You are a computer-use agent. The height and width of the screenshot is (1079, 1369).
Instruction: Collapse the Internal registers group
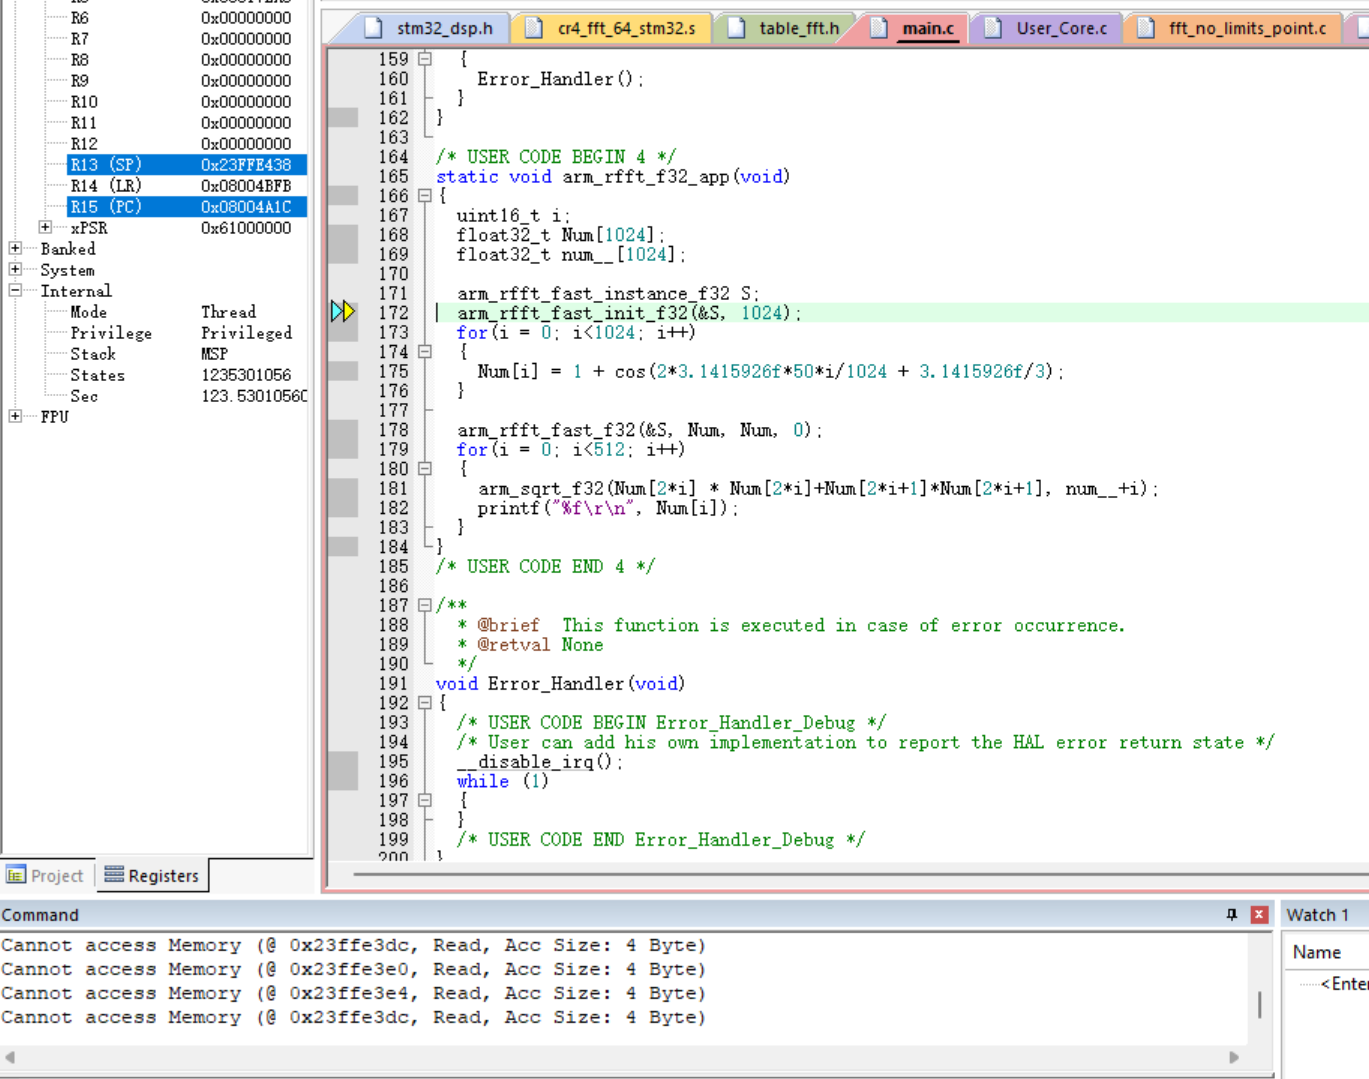click(15, 291)
